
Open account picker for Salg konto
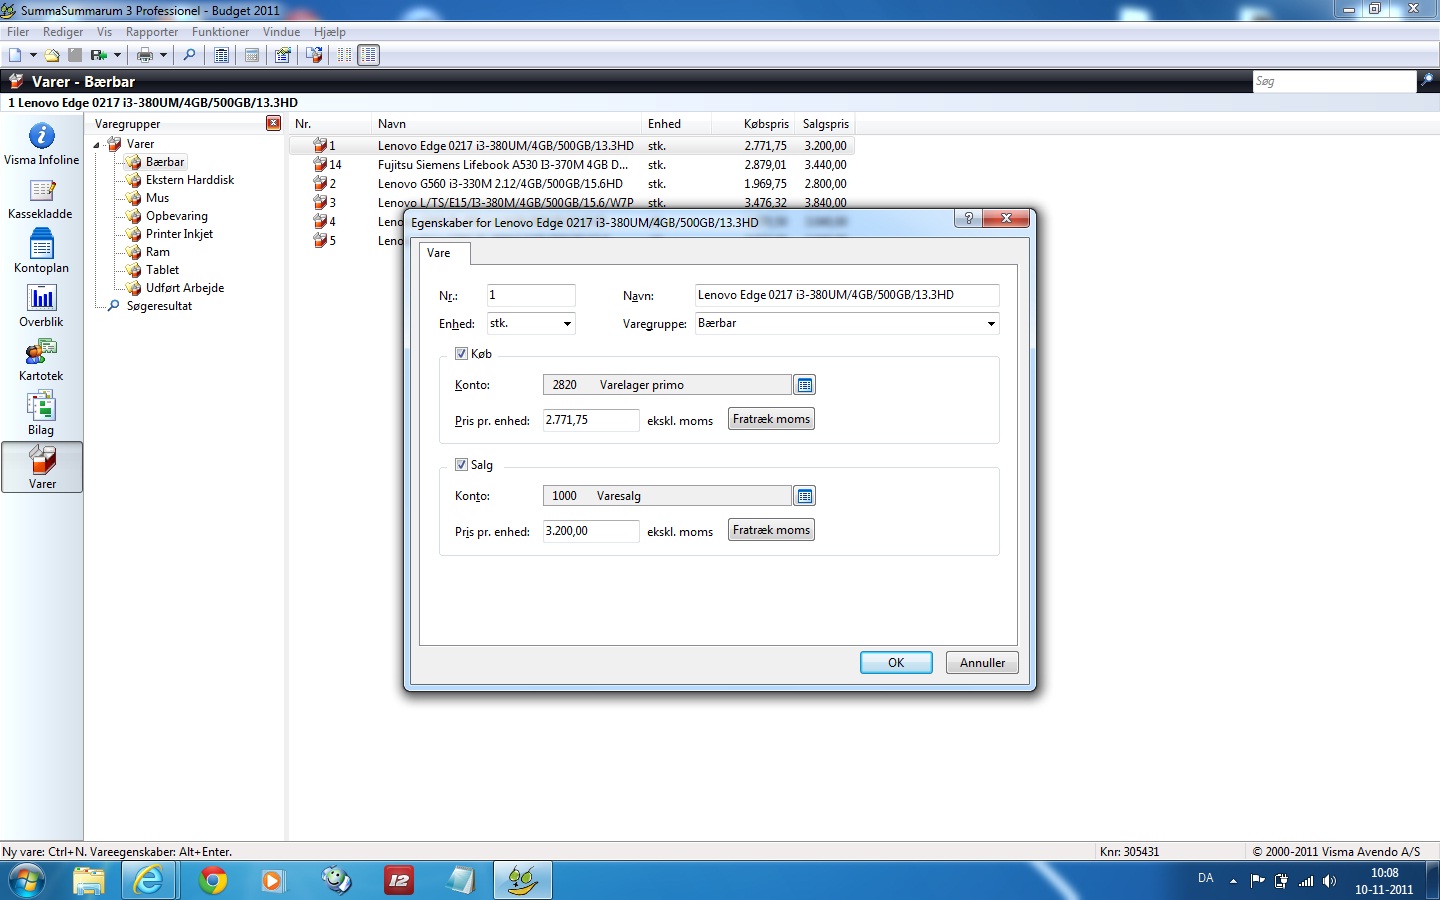click(x=804, y=496)
